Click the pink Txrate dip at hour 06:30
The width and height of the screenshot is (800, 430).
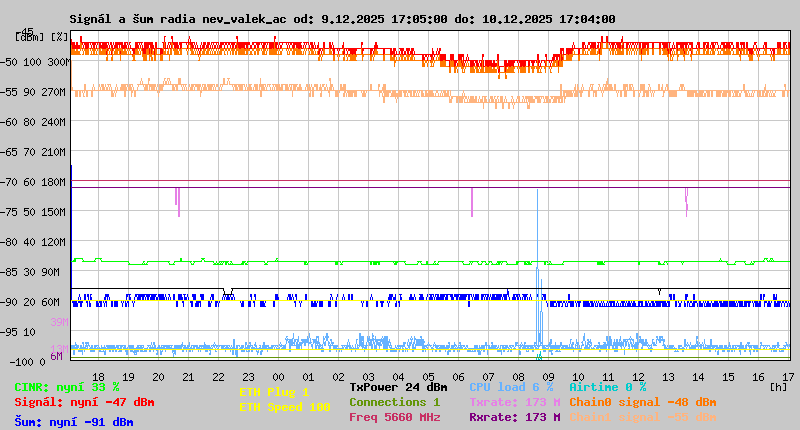click(472, 202)
